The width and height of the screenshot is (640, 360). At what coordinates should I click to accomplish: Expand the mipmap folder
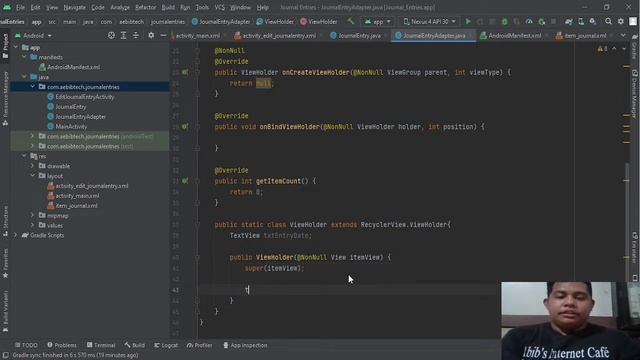[x=33, y=215]
